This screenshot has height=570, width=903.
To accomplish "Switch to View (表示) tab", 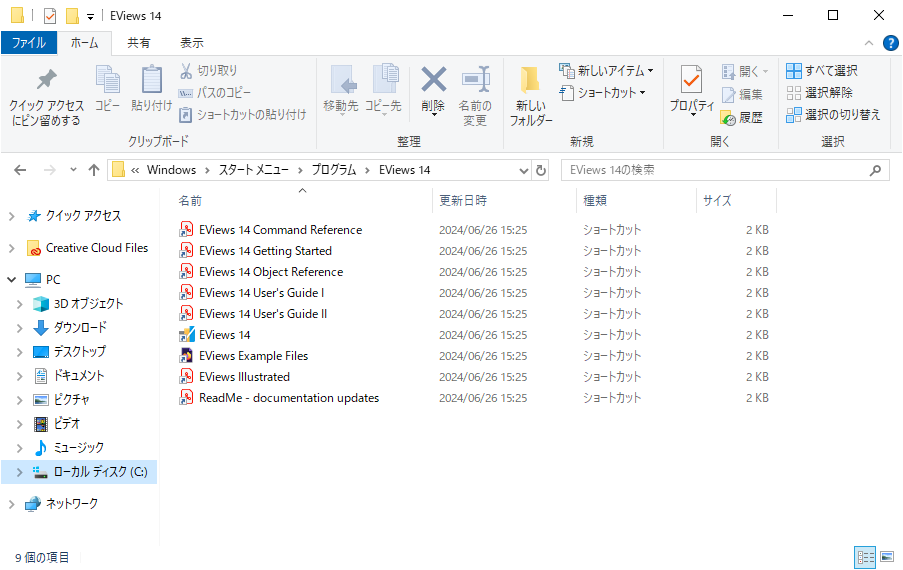I will pos(192,43).
